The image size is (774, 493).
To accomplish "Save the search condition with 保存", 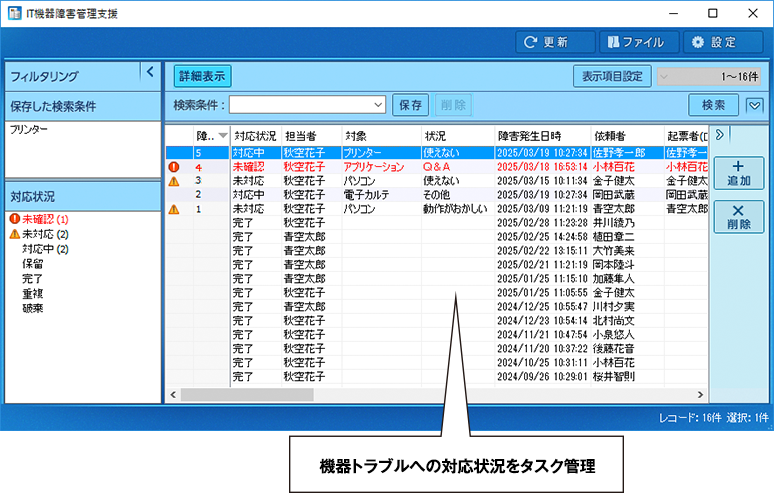I will [410, 105].
